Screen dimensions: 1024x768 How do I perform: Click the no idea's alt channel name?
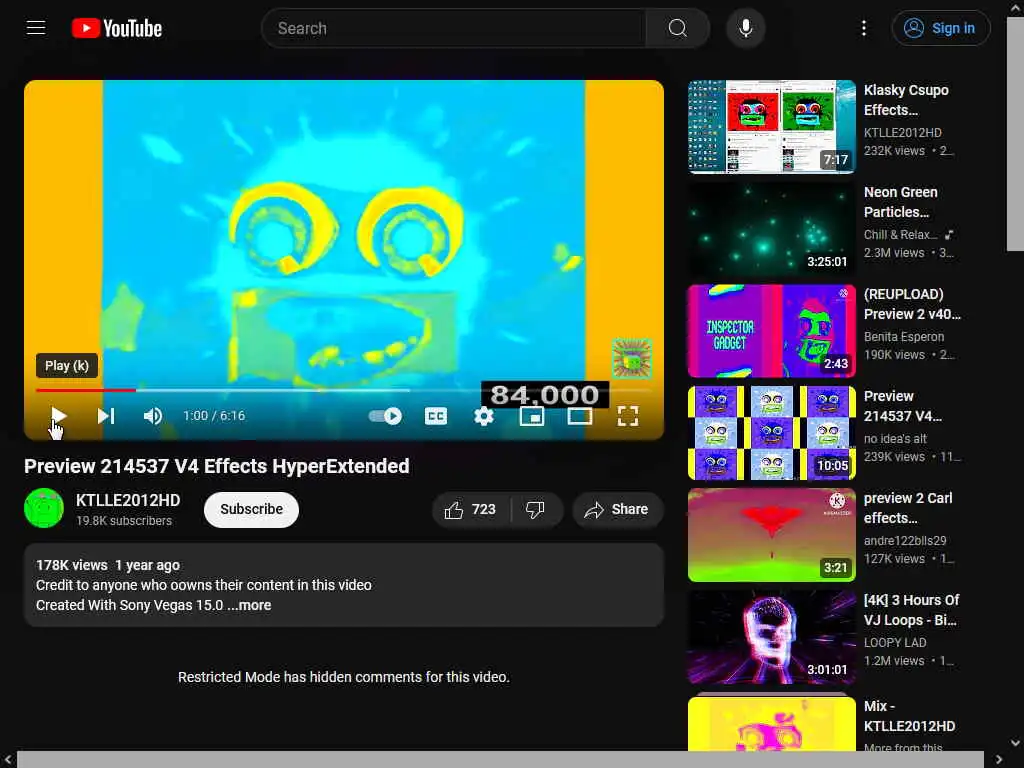[895, 438]
